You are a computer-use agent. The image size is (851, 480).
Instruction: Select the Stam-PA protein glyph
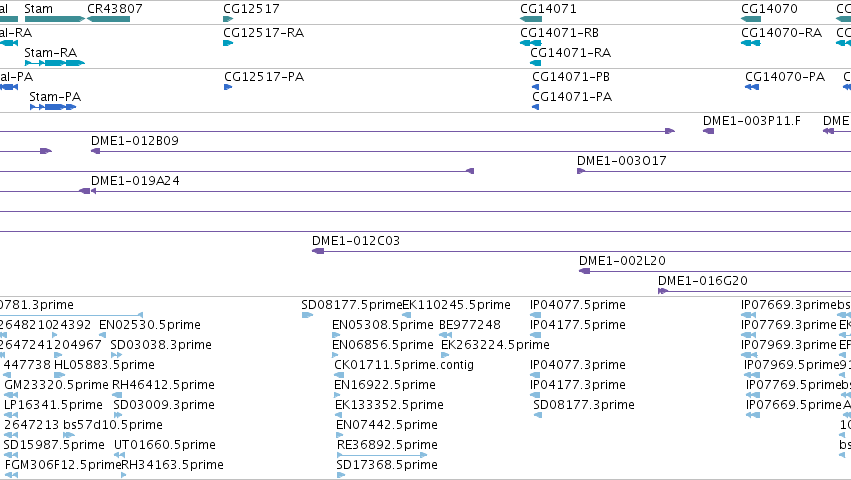pyautogui.click(x=53, y=107)
